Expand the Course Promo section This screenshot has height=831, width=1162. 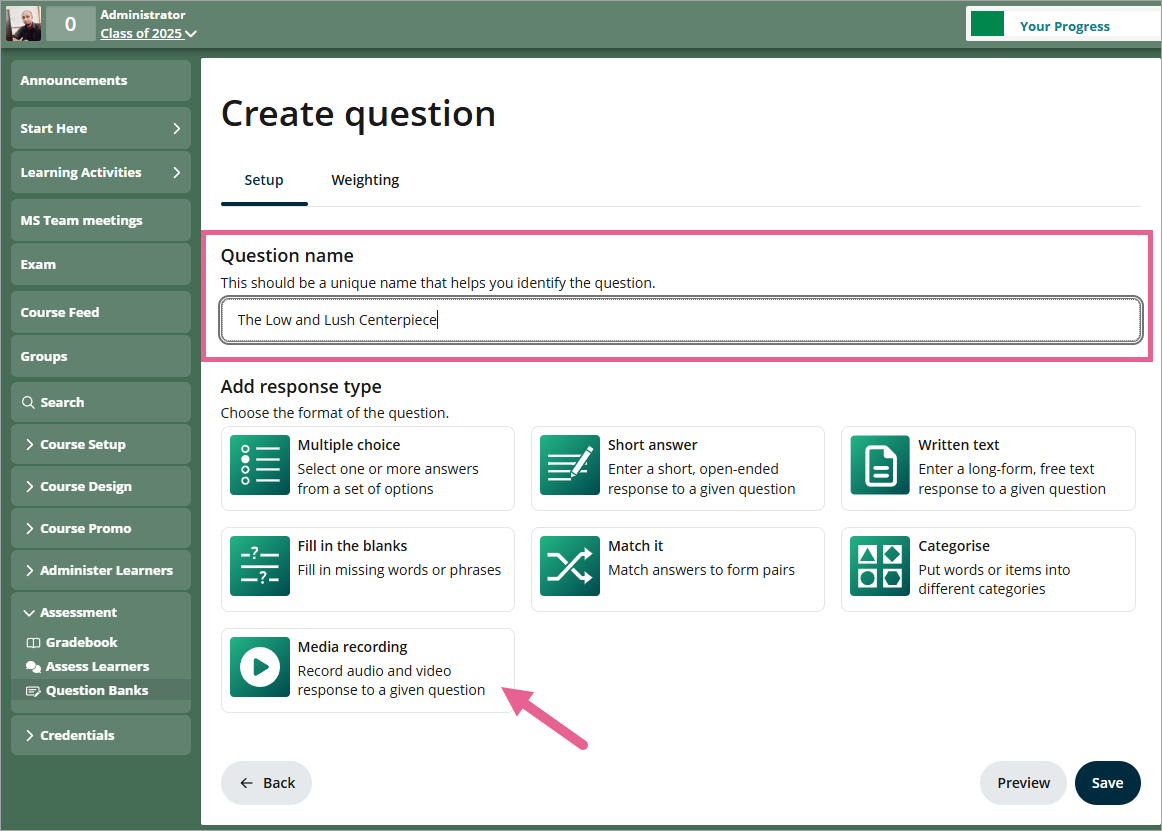tap(101, 528)
